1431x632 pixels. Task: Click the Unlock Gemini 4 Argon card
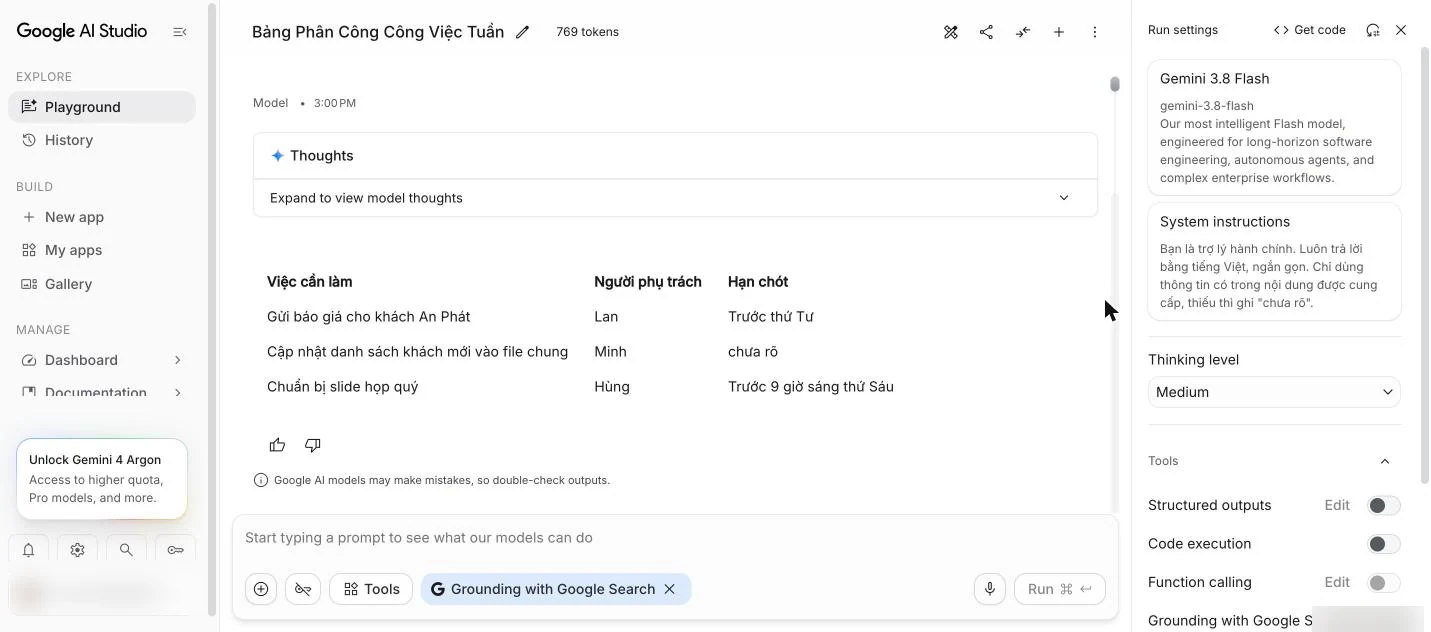(102, 479)
